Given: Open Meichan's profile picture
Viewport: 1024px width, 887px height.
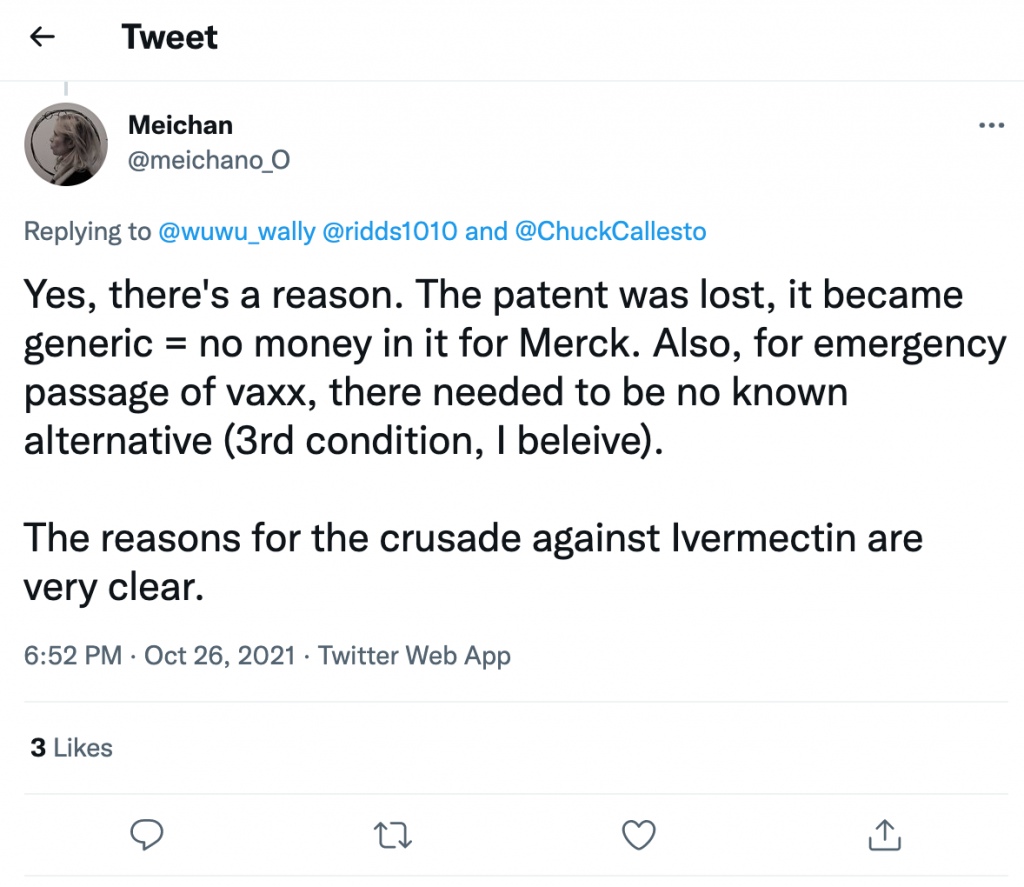Looking at the screenshot, I should [66, 144].
